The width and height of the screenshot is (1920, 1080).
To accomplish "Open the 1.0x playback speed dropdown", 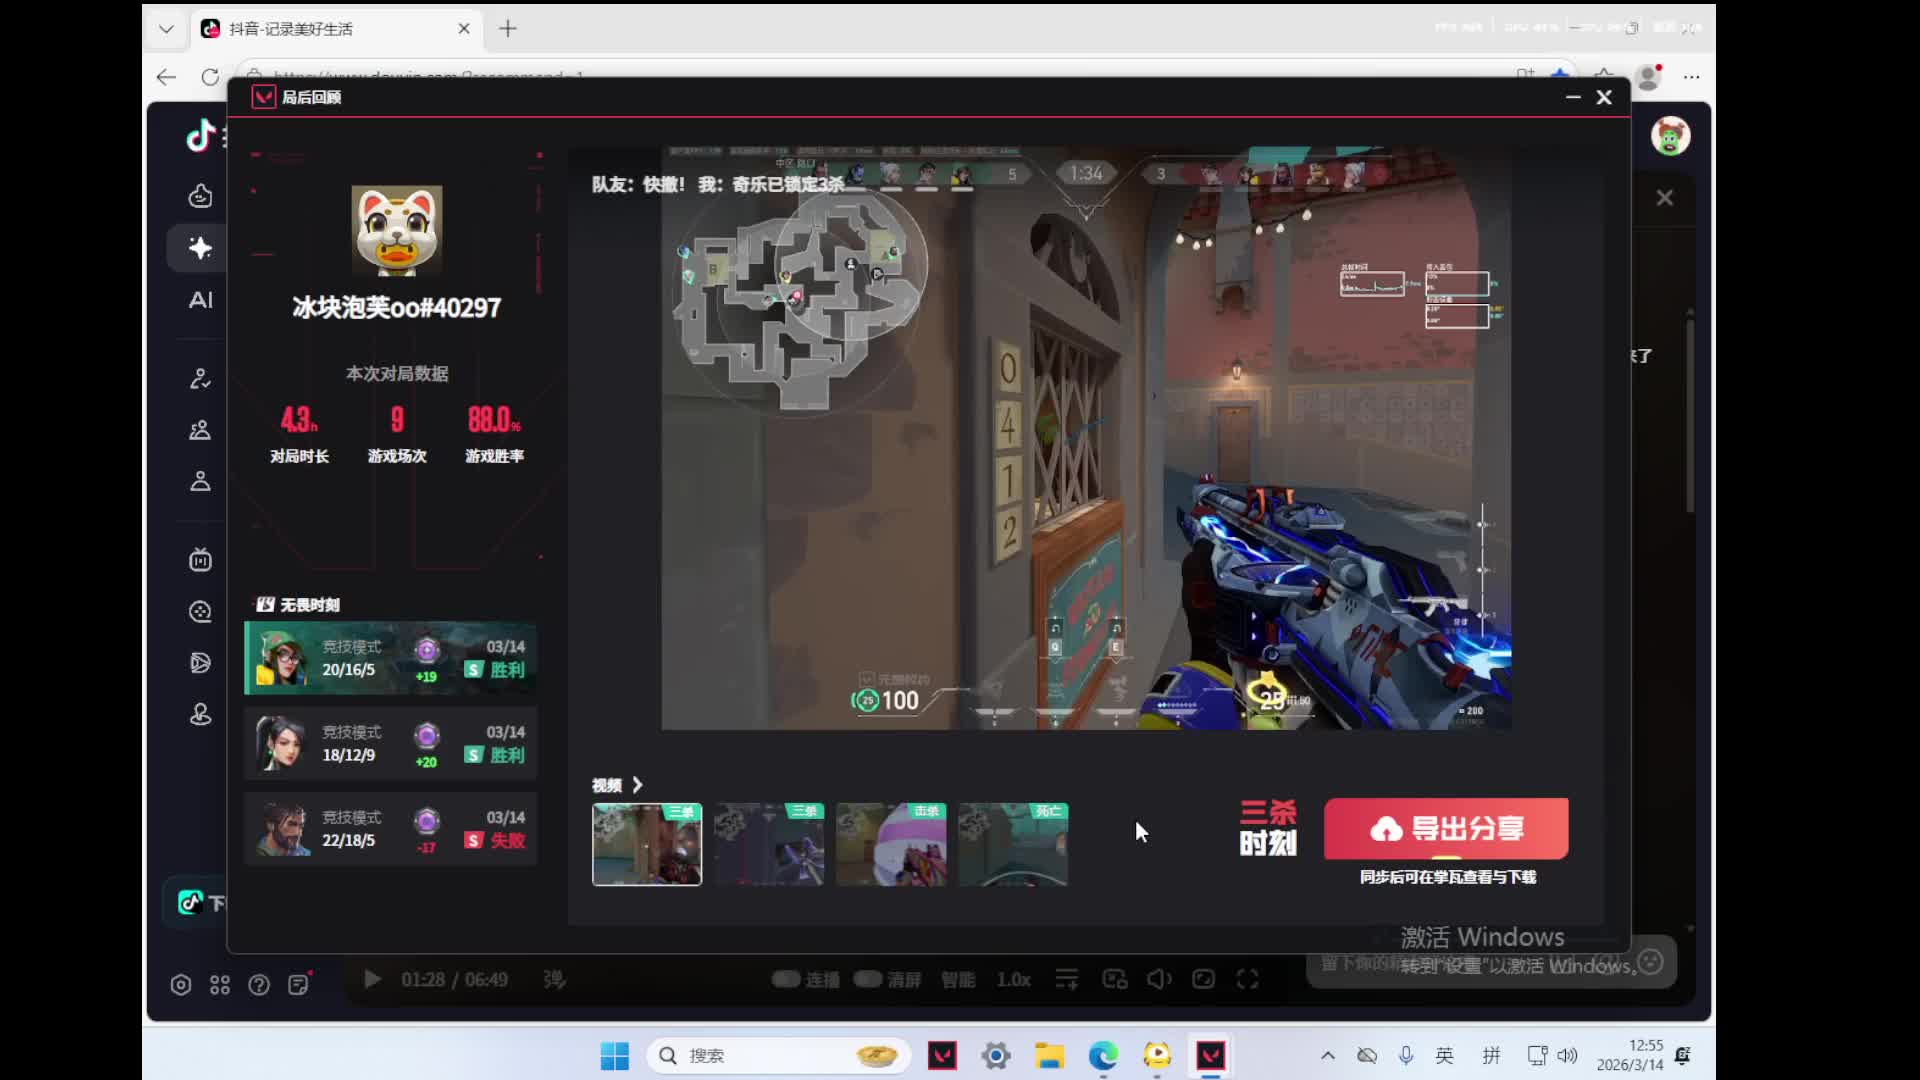I will point(1013,979).
